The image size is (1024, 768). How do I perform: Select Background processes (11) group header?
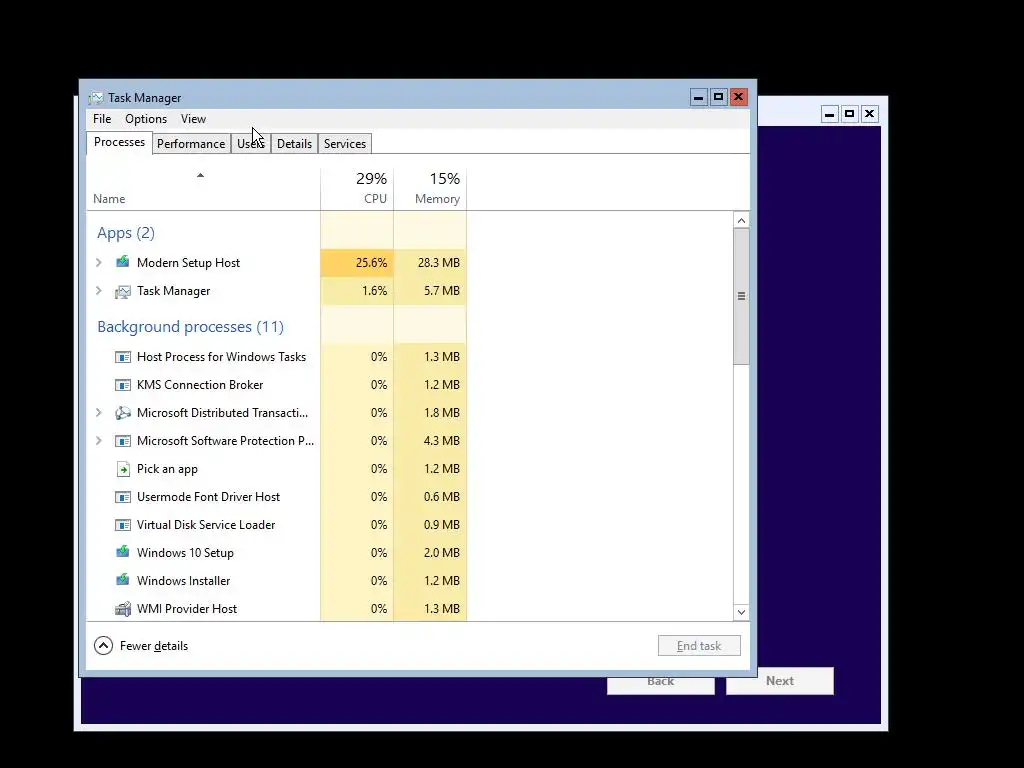click(x=191, y=327)
